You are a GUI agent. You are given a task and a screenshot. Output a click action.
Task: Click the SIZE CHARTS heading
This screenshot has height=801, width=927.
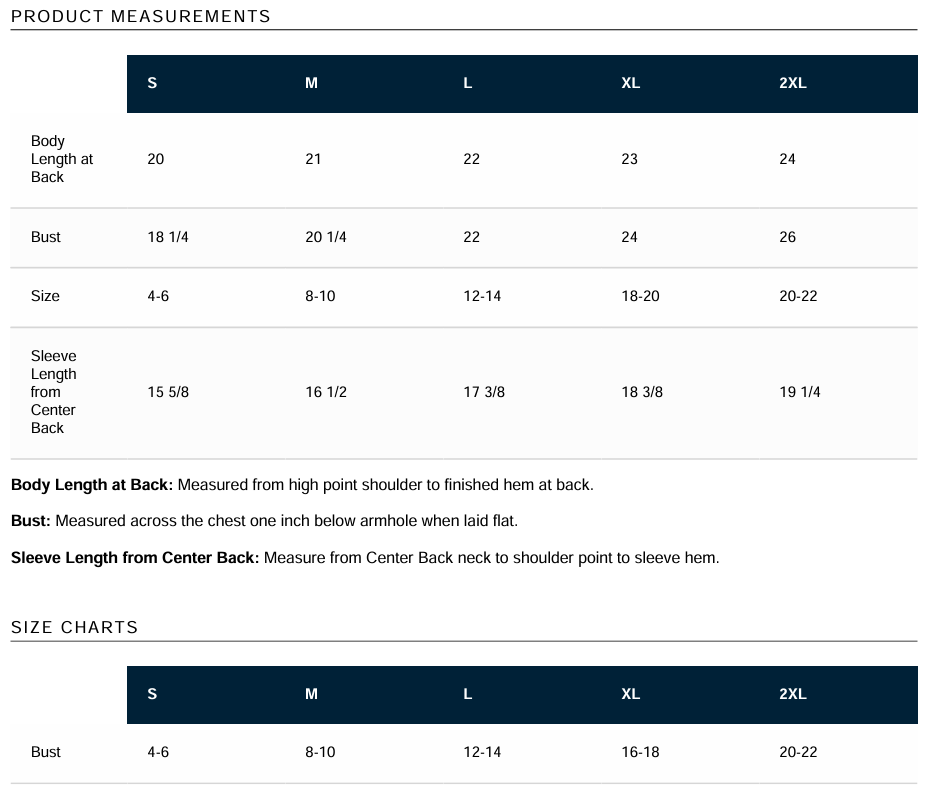pos(74,627)
